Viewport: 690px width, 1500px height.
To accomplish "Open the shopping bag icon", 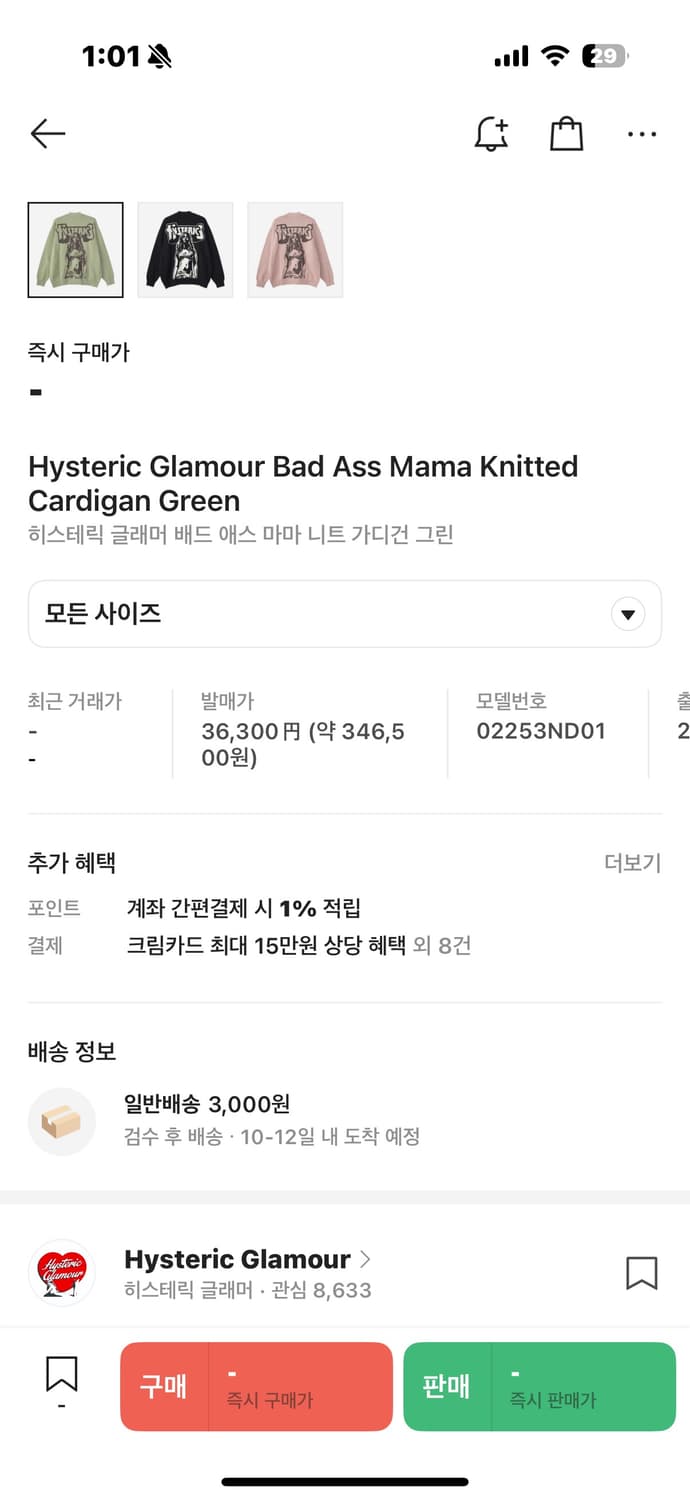I will pyautogui.click(x=566, y=134).
